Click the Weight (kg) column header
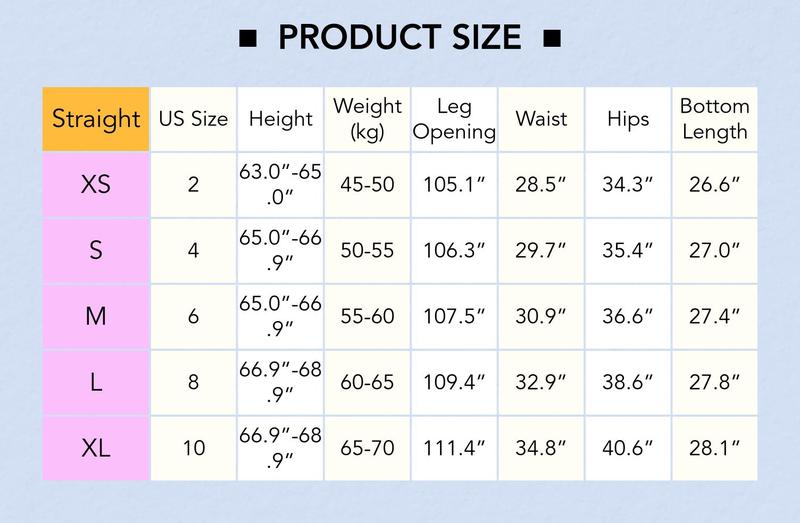This screenshot has height=523, width=800. [x=367, y=119]
